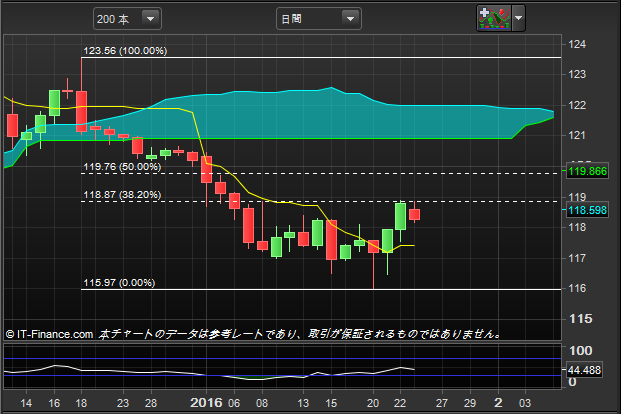This screenshot has height=414, width=621.
Task: Click the 22 date label on time axis
Action: [400, 403]
